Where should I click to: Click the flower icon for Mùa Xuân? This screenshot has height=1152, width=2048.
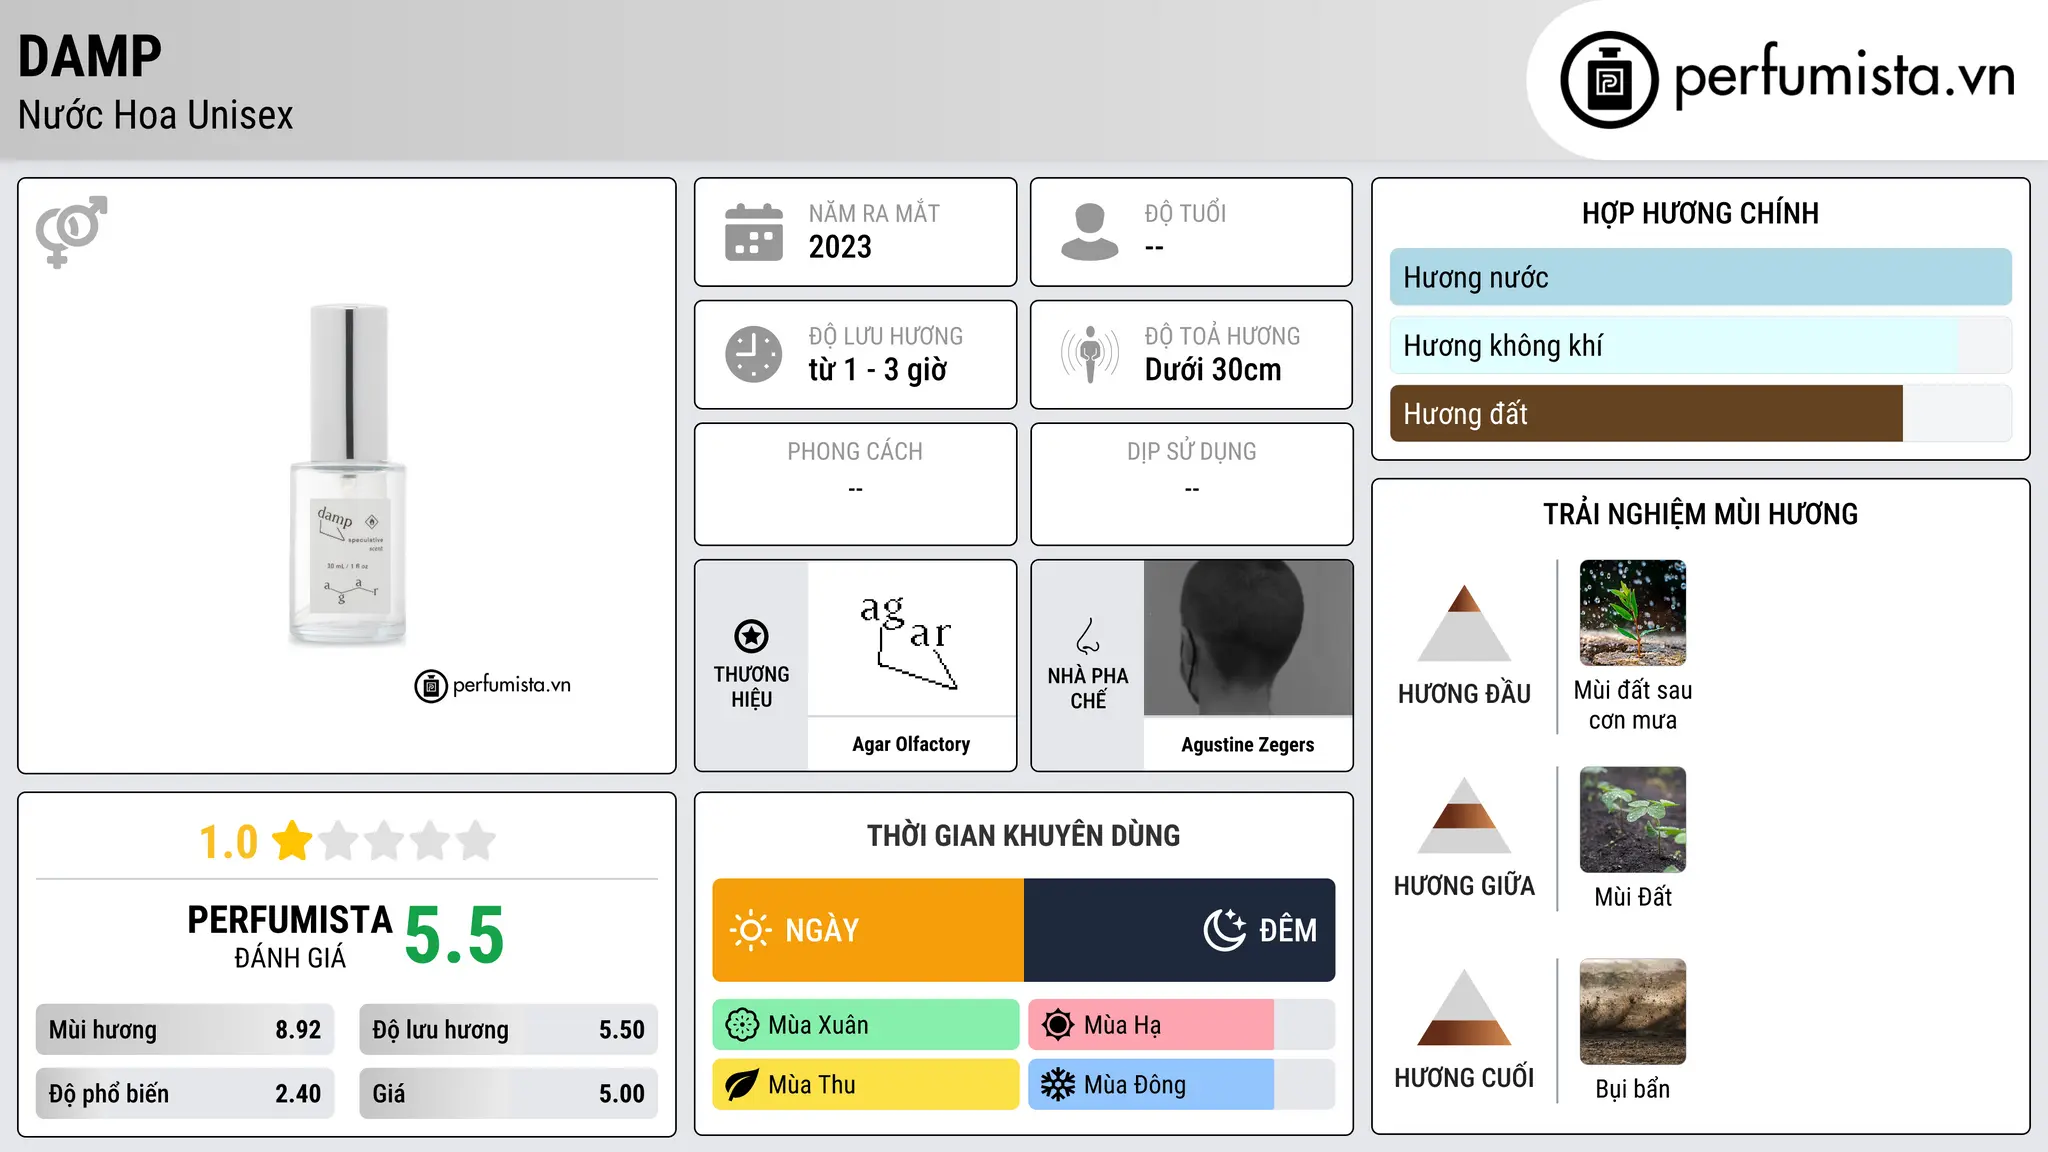pyautogui.click(x=742, y=1025)
